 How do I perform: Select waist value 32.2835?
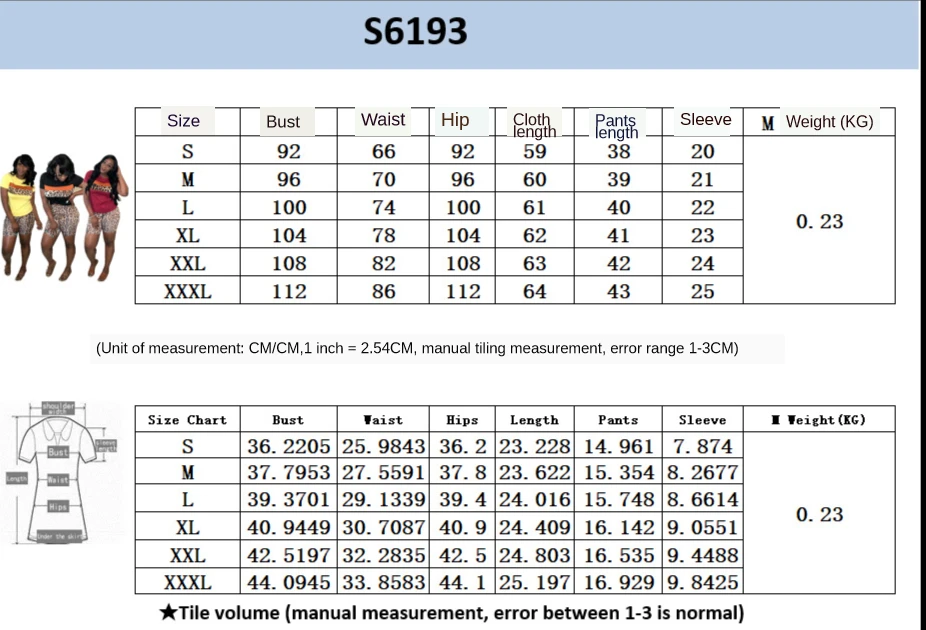tap(383, 555)
